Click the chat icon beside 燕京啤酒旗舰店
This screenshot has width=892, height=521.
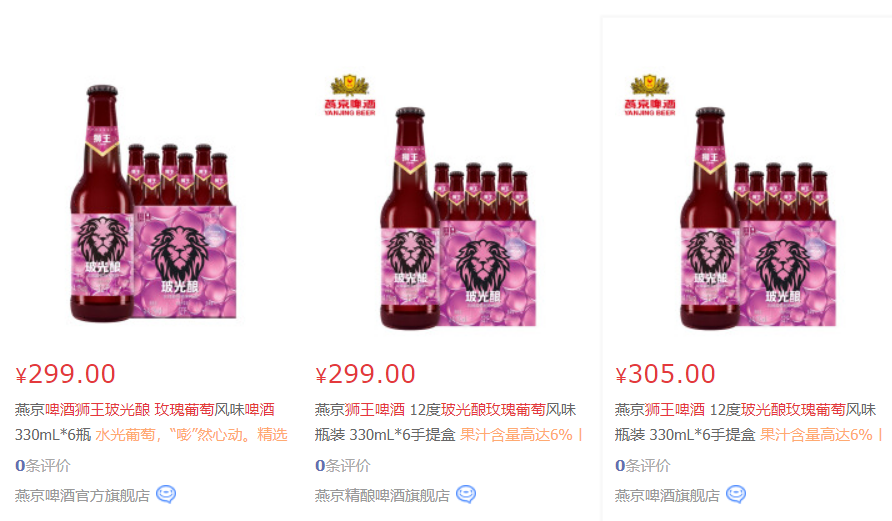click(x=736, y=494)
